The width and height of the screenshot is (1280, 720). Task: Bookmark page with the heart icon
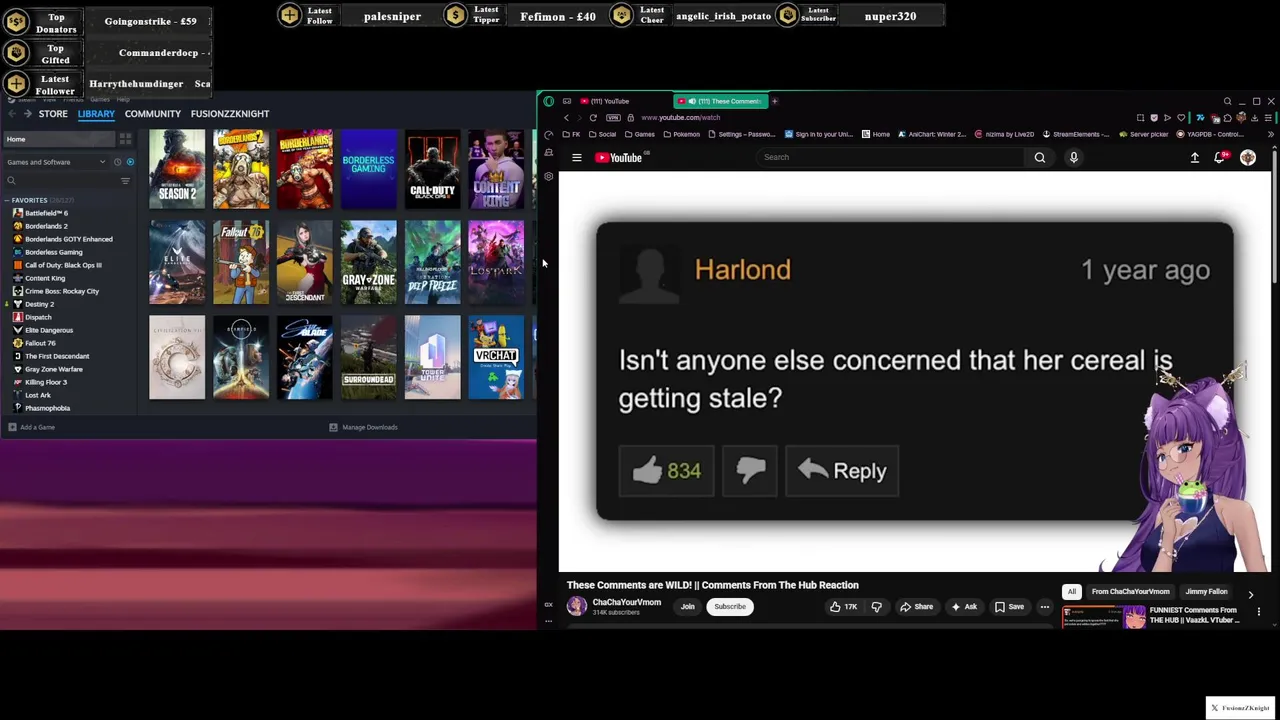click(1181, 118)
